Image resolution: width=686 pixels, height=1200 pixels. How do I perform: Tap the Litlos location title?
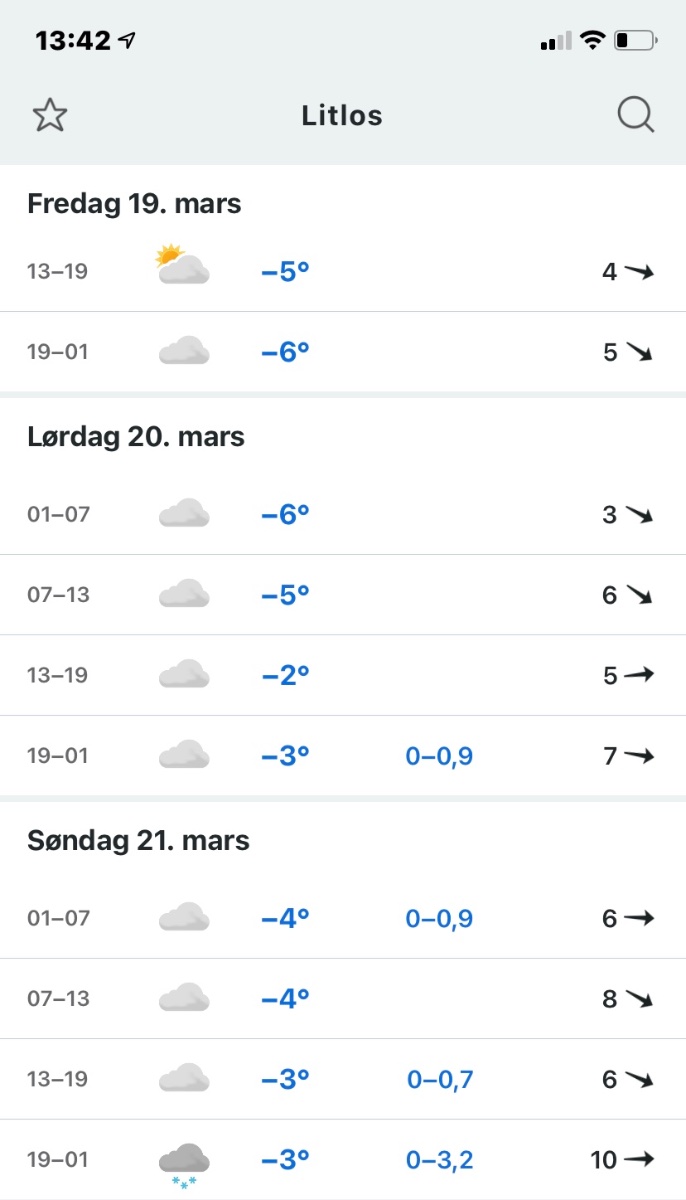coord(342,116)
